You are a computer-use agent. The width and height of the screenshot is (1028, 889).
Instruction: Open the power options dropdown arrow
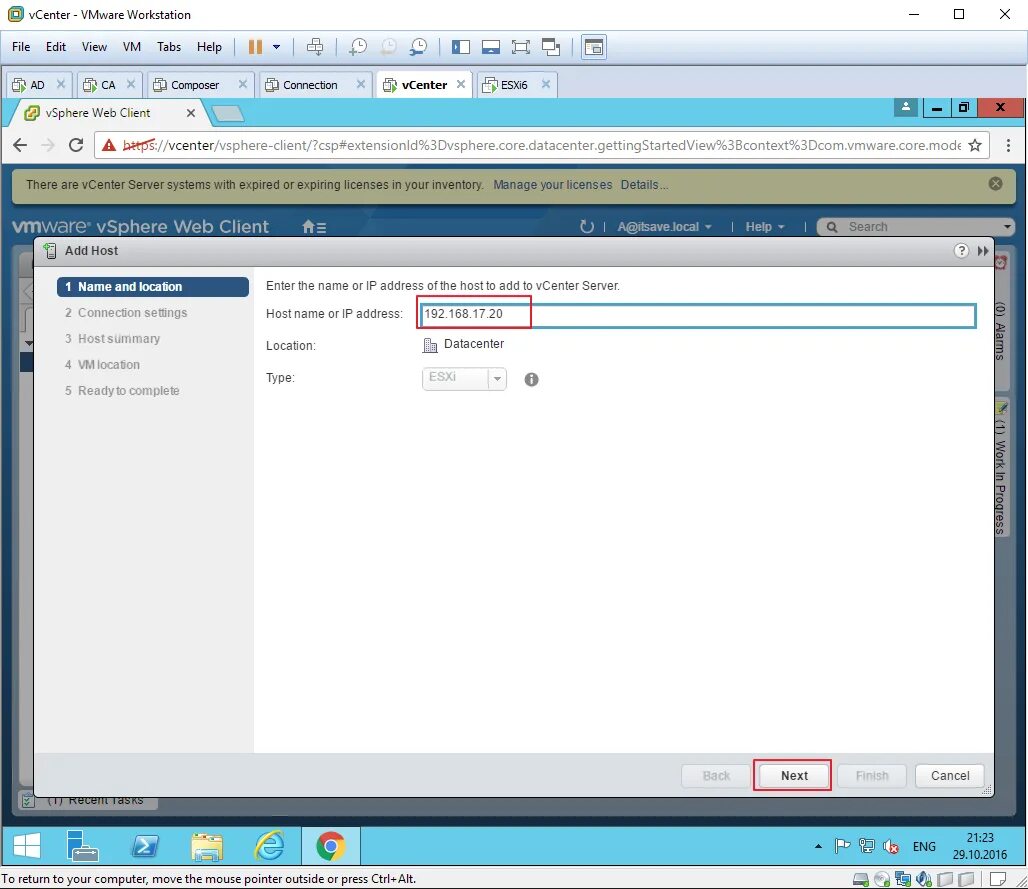pyautogui.click(x=277, y=47)
